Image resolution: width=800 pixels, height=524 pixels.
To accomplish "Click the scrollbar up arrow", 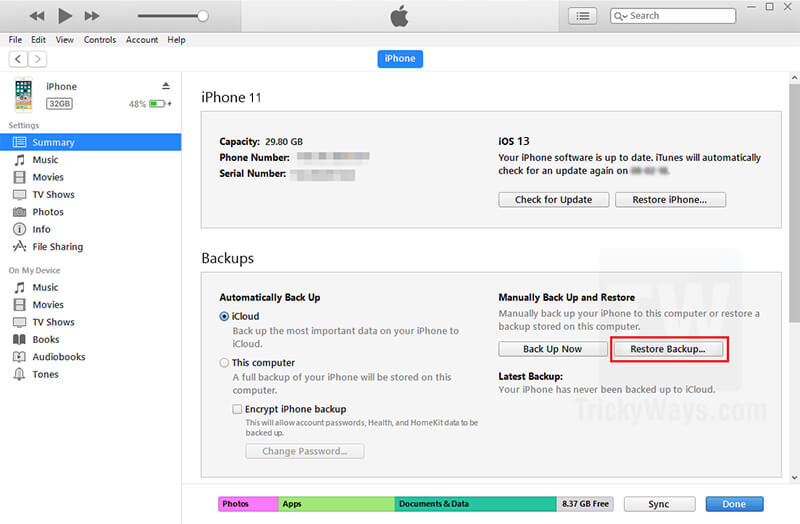I will [794, 78].
